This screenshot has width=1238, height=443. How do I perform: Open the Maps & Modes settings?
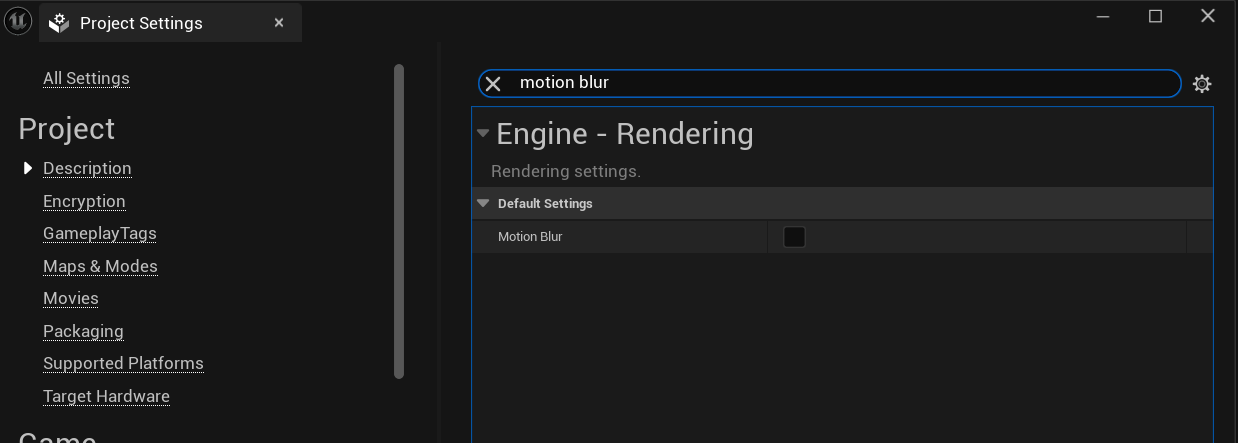[100, 266]
